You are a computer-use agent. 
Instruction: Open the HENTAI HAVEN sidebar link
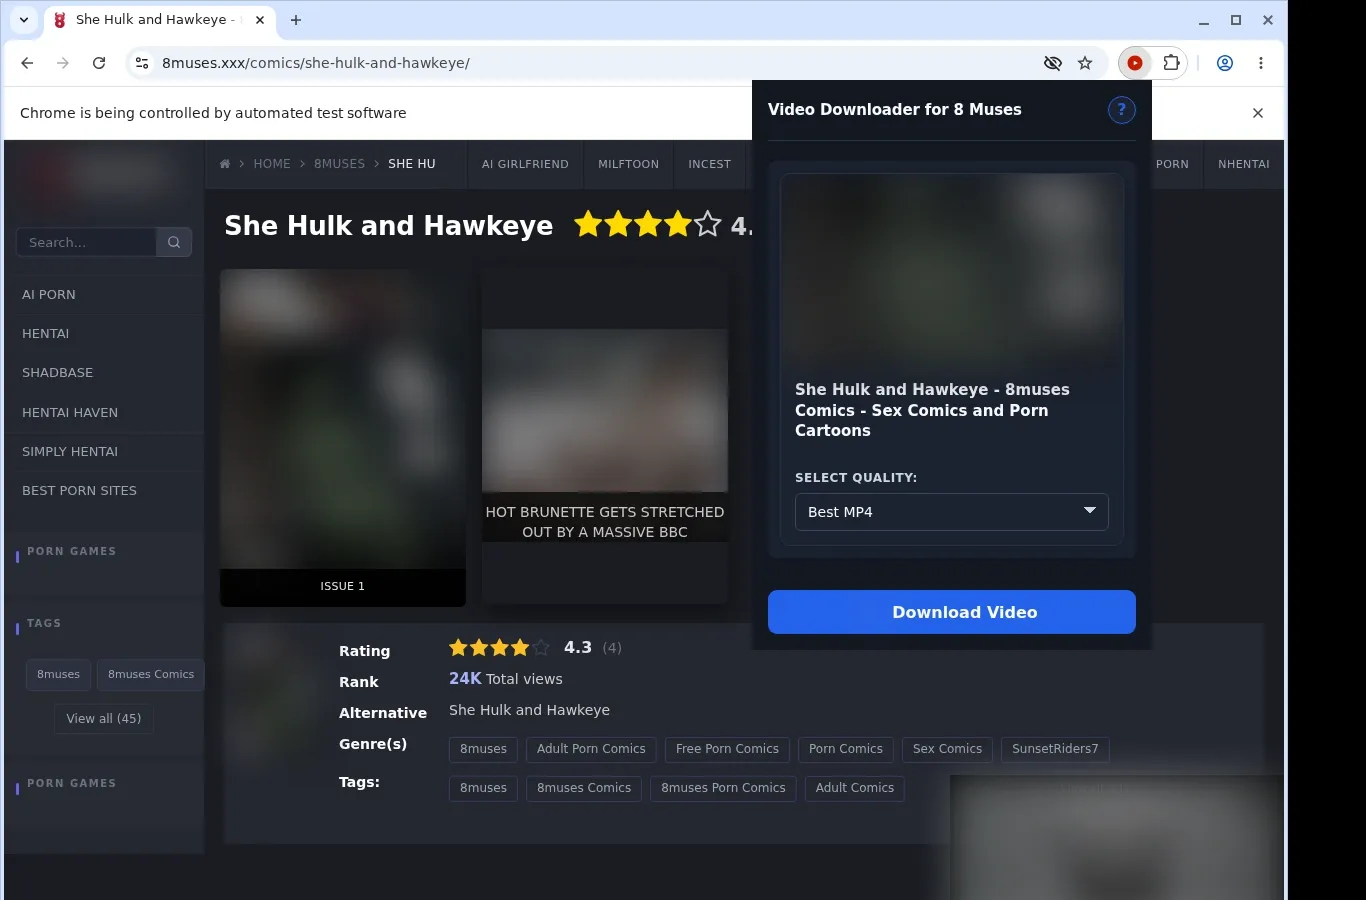coord(70,413)
